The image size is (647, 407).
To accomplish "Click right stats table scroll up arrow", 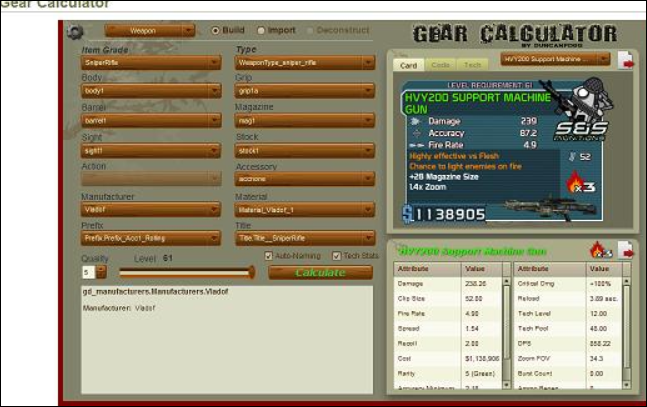I will coord(626,281).
